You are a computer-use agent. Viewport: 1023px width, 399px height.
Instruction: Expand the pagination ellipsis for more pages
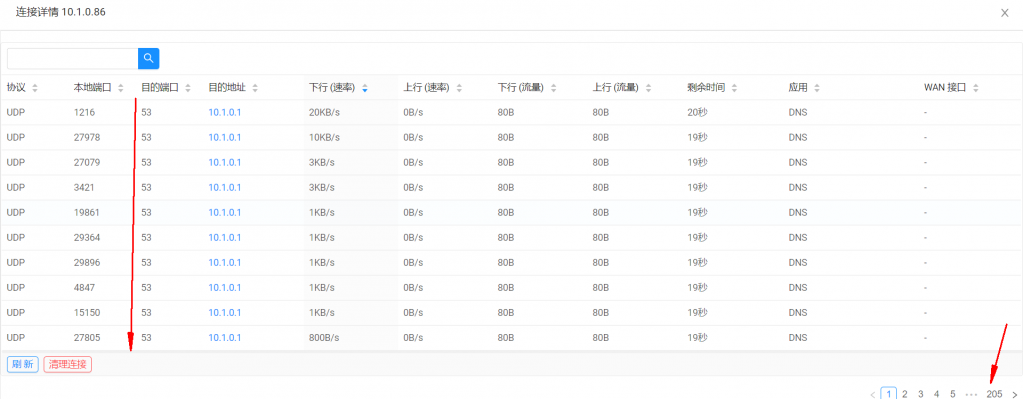click(971, 394)
